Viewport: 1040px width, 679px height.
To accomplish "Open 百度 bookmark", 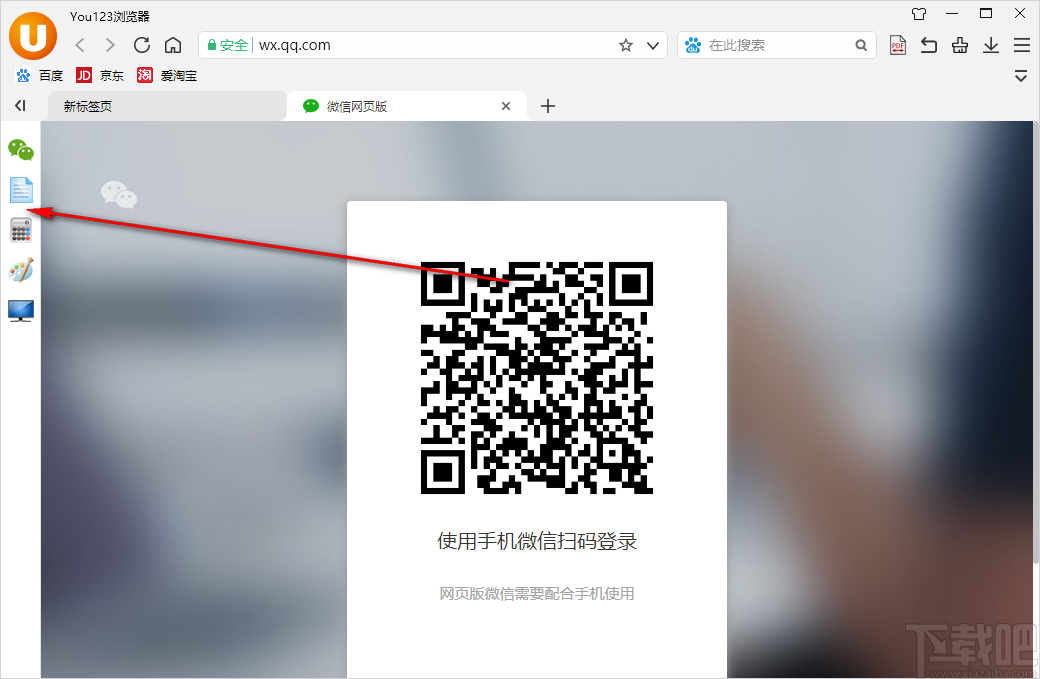I will pos(40,76).
